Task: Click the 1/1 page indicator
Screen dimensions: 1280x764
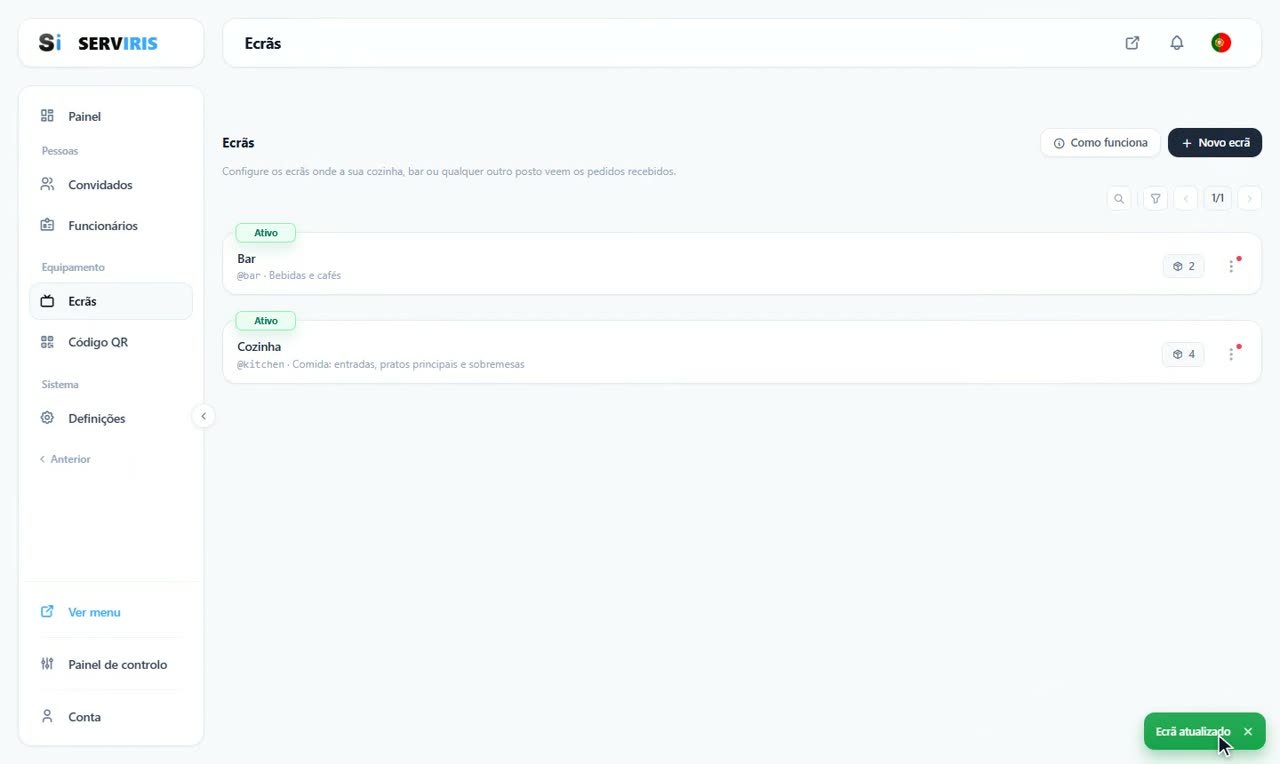Action: (x=1218, y=198)
